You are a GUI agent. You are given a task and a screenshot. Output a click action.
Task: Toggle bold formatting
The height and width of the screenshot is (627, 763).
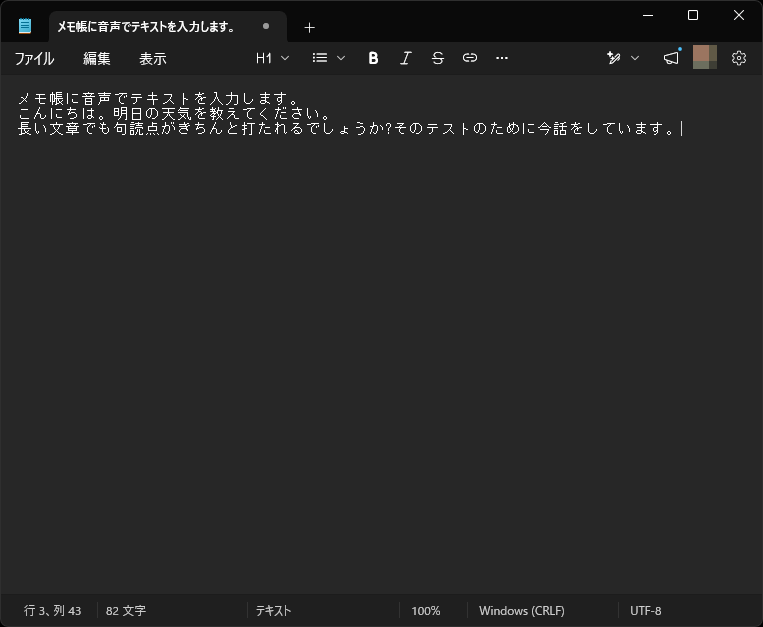373,58
